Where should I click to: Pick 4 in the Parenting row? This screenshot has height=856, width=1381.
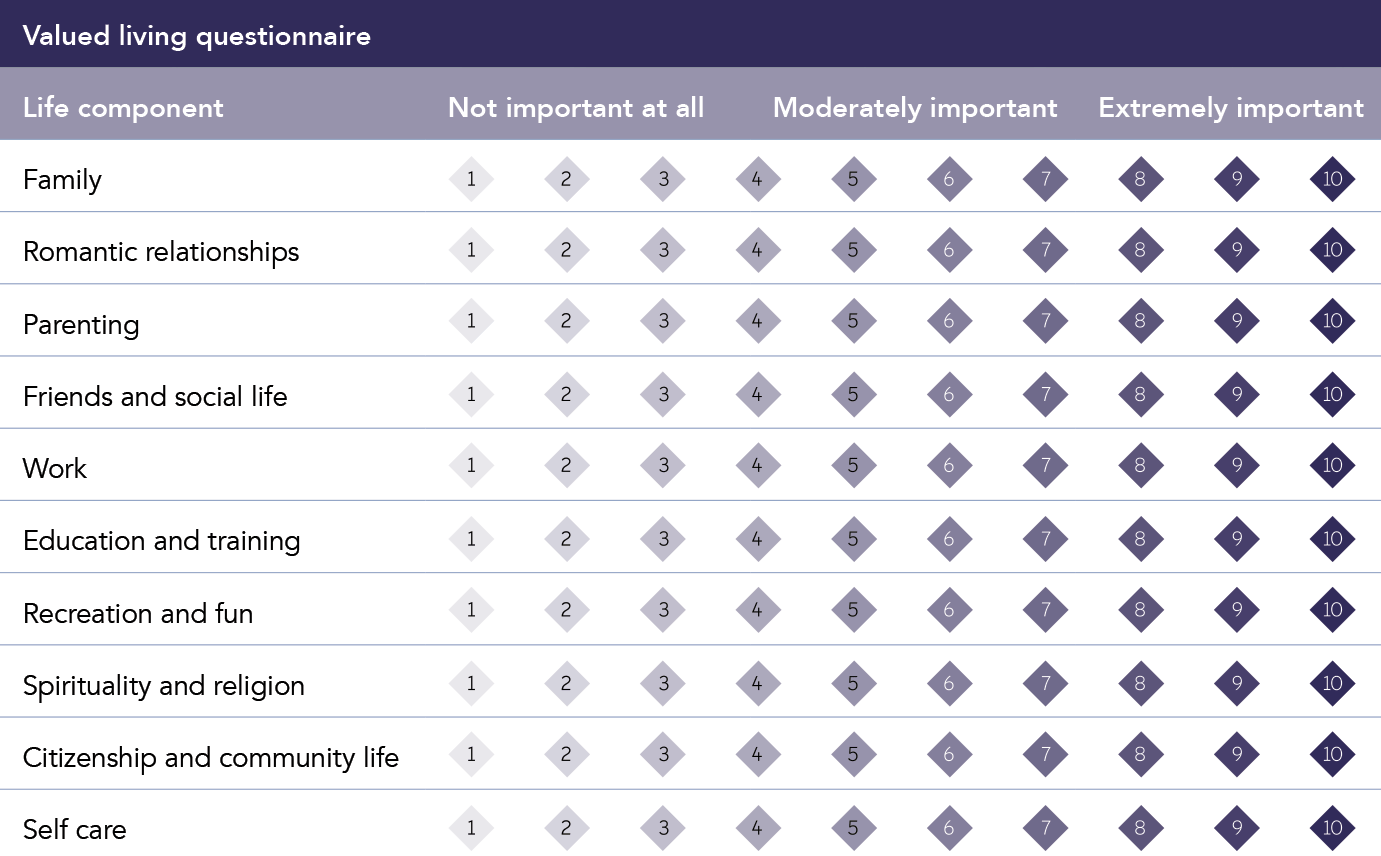coord(757,322)
